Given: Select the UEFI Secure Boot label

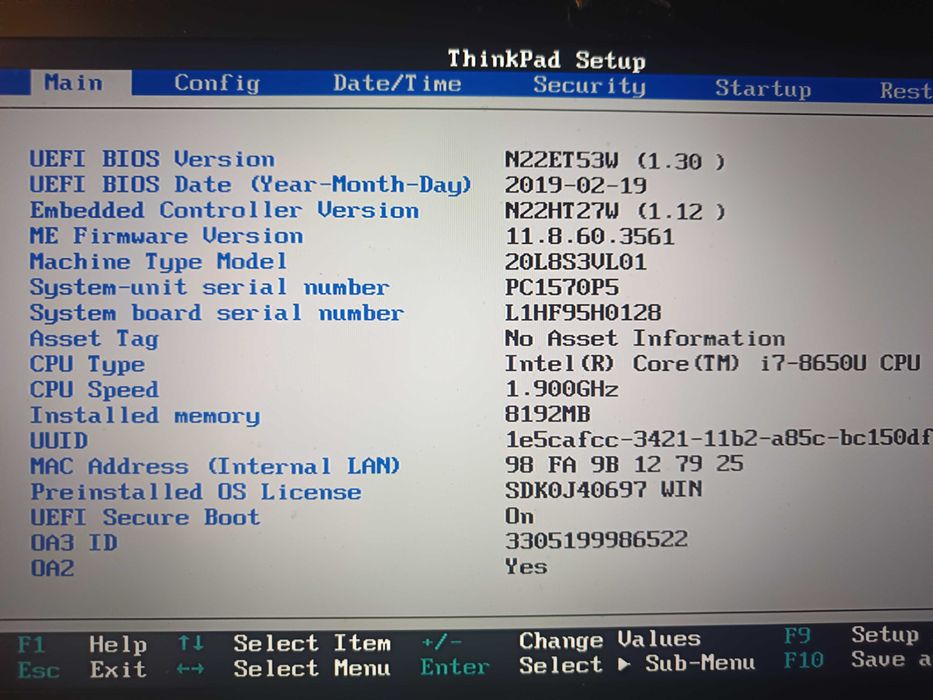Looking at the screenshot, I should click(x=145, y=517).
